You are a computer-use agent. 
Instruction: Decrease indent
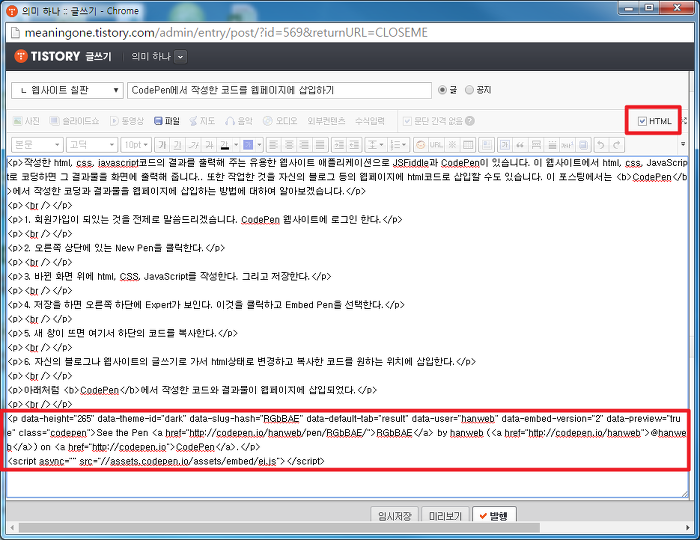pyautogui.click(x=354, y=145)
